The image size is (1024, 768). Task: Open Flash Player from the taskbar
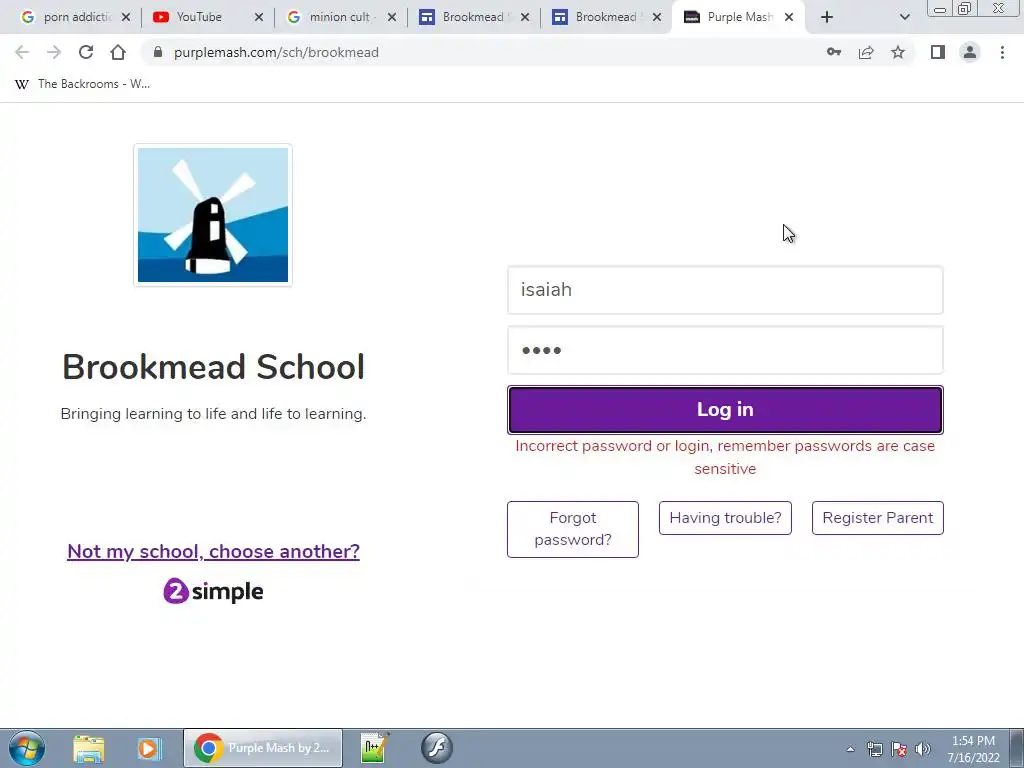(436, 748)
